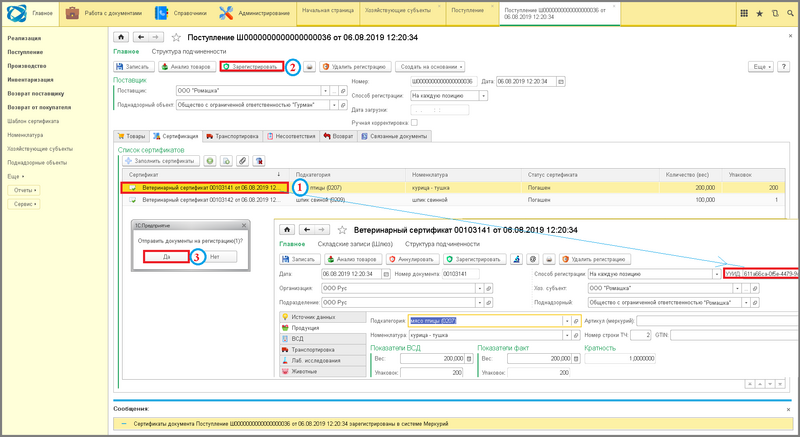Click Аннулировать in certificate toolbar
800x437 pixels.
412,259
